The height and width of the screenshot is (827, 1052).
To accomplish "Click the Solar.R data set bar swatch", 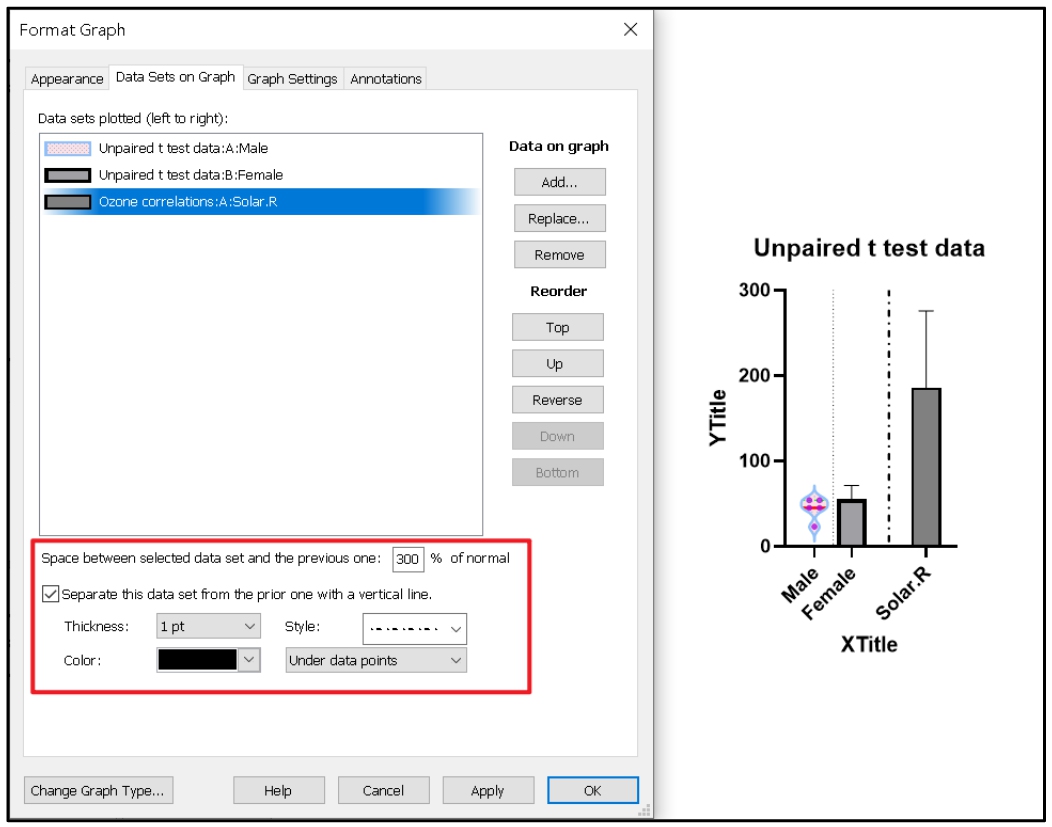I will (68, 202).
